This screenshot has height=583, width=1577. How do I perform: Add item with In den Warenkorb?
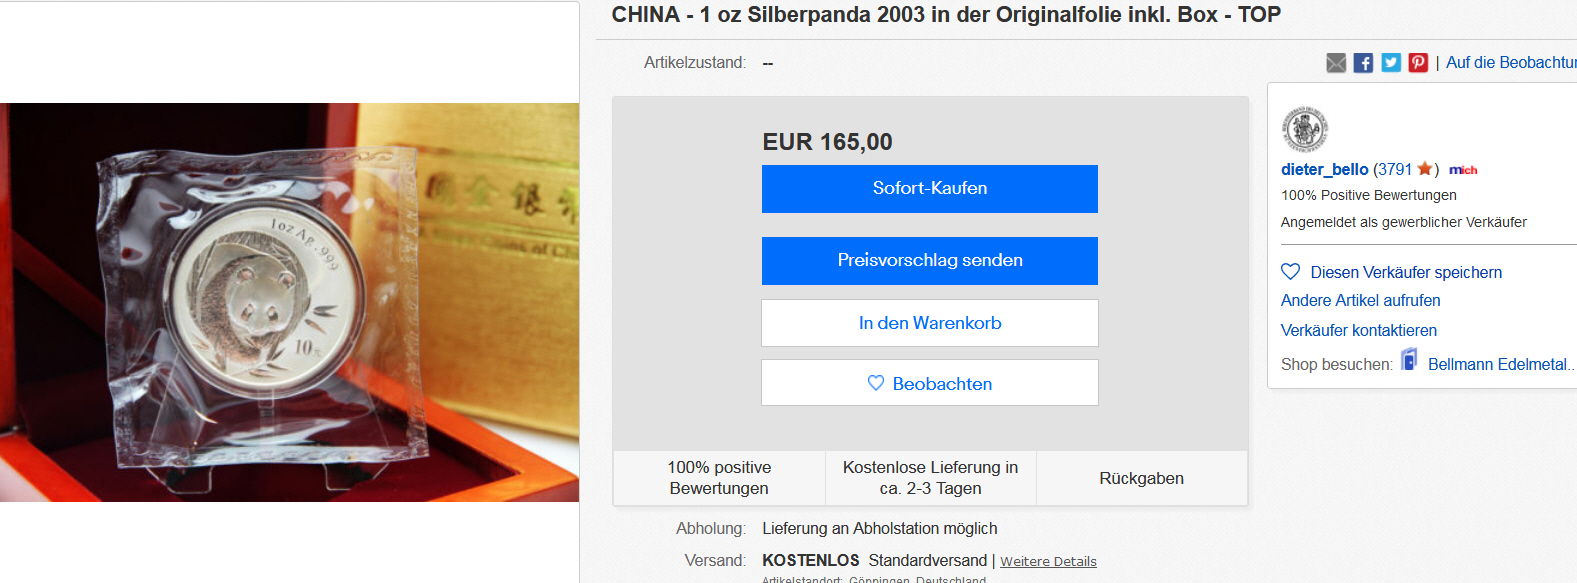930,323
